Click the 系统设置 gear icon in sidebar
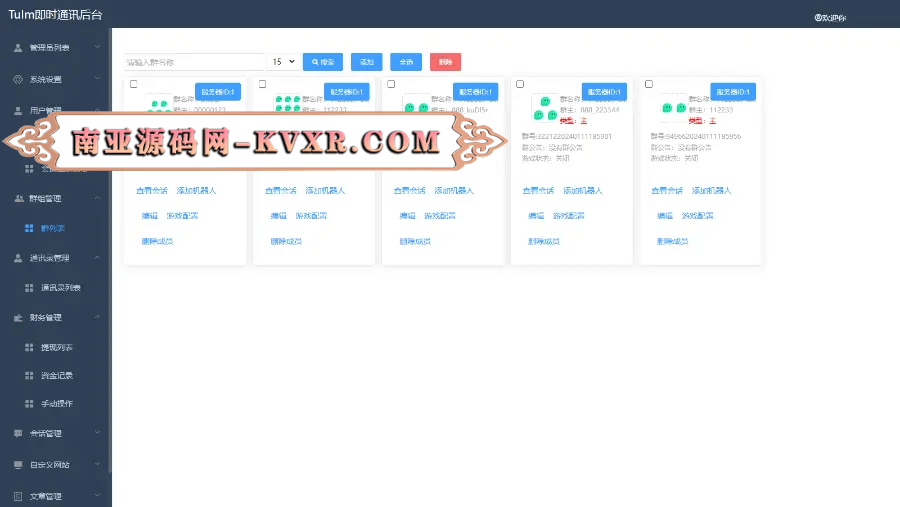The height and width of the screenshot is (507, 900). [x=18, y=79]
